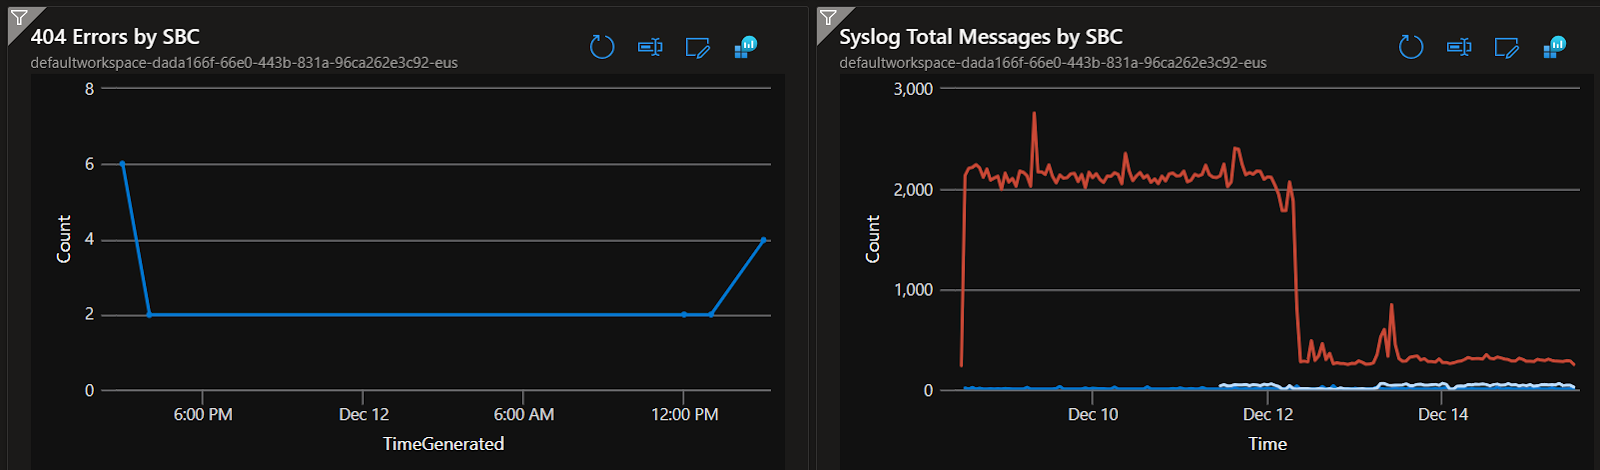
Task: Click the red spike after Dec 12 near 850
Action: tap(1391, 306)
